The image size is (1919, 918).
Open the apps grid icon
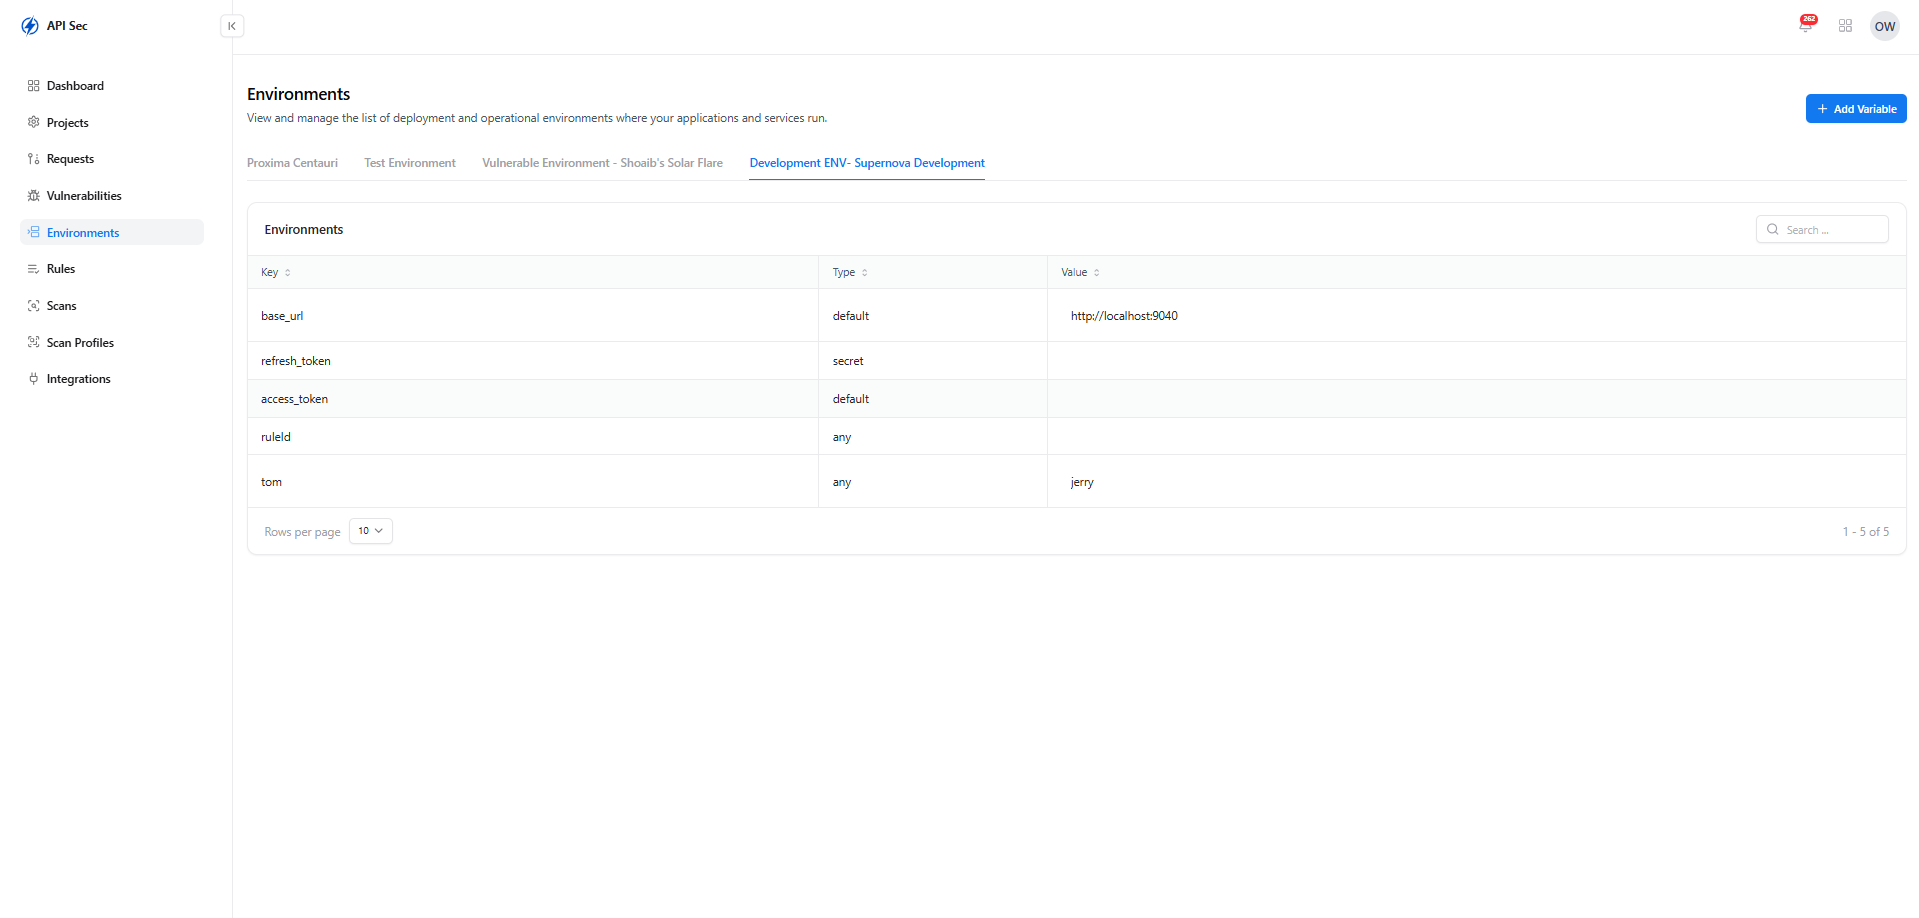1845,26
